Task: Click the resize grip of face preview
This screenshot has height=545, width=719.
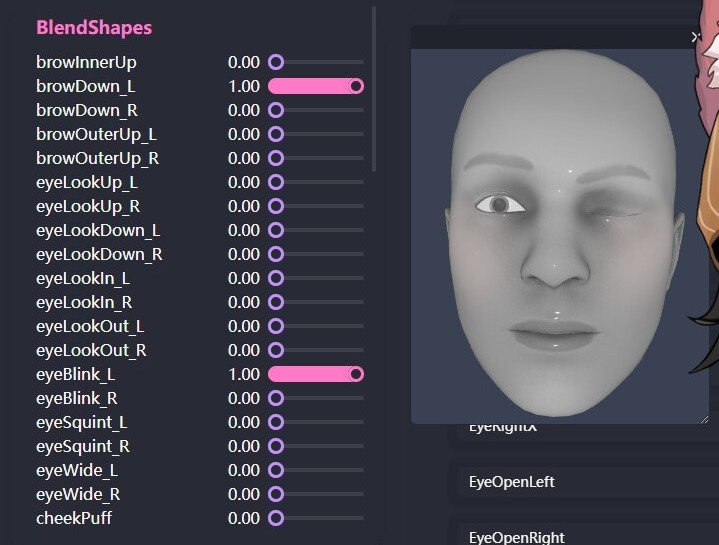Action: point(702,418)
